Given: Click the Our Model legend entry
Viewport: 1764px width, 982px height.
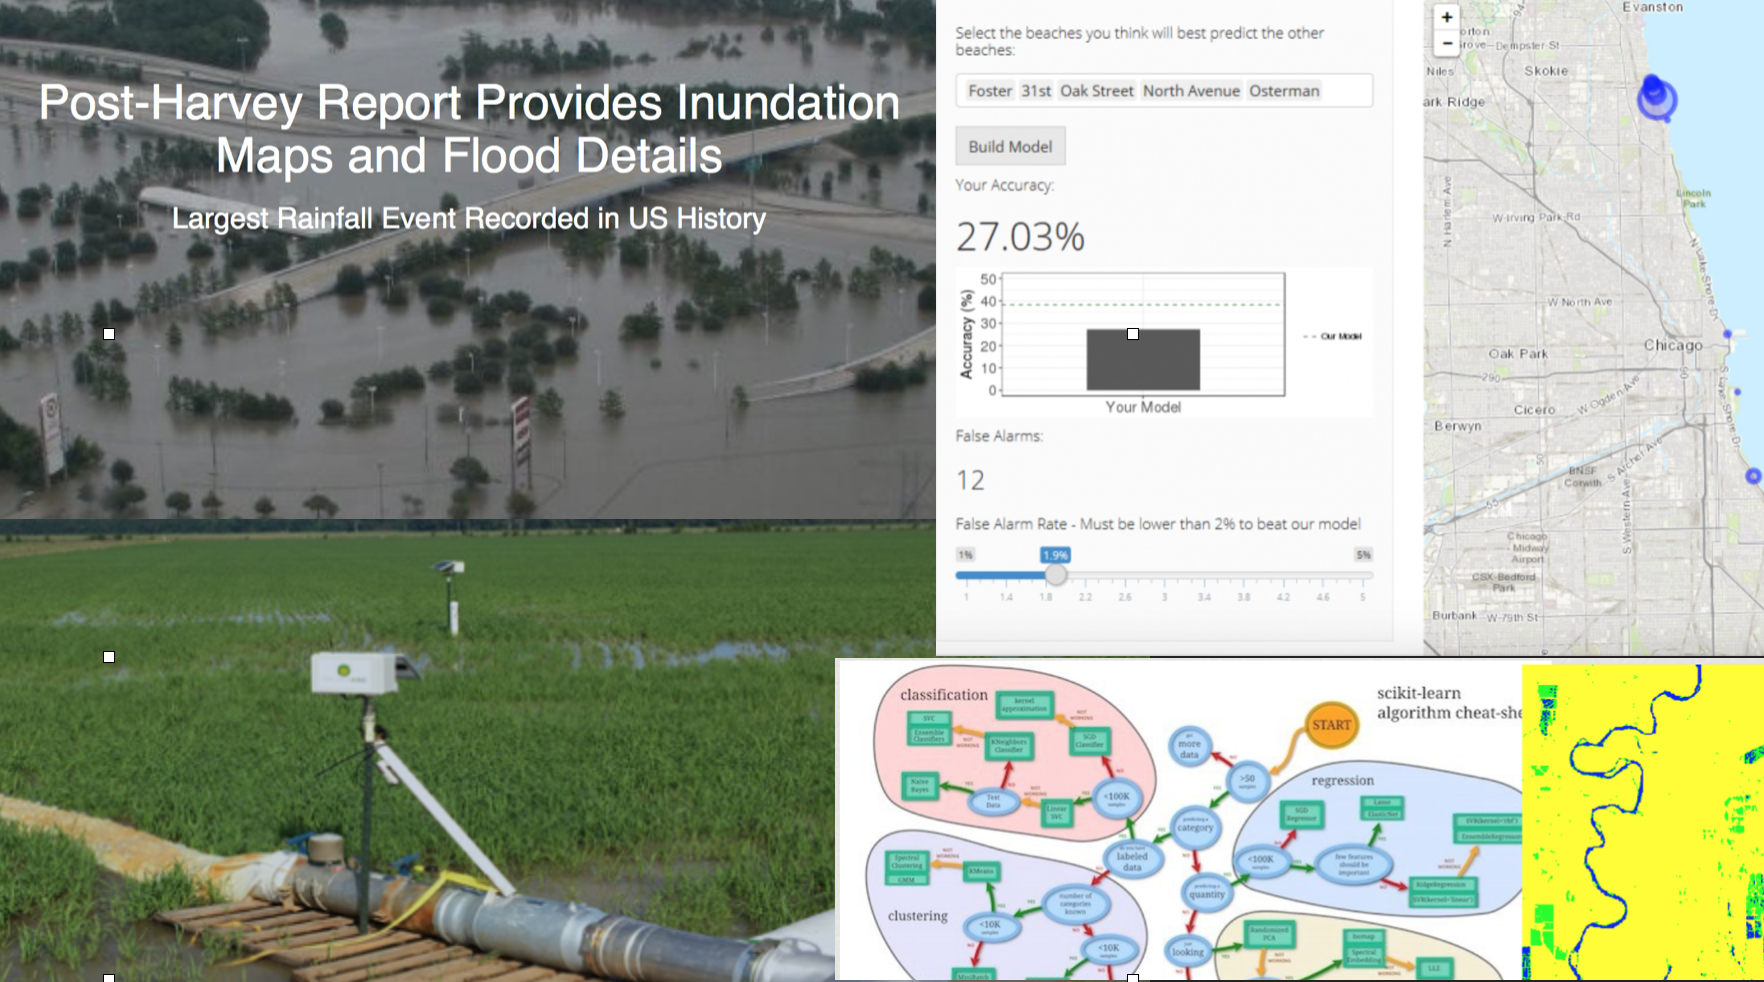Looking at the screenshot, I should click(x=1333, y=336).
